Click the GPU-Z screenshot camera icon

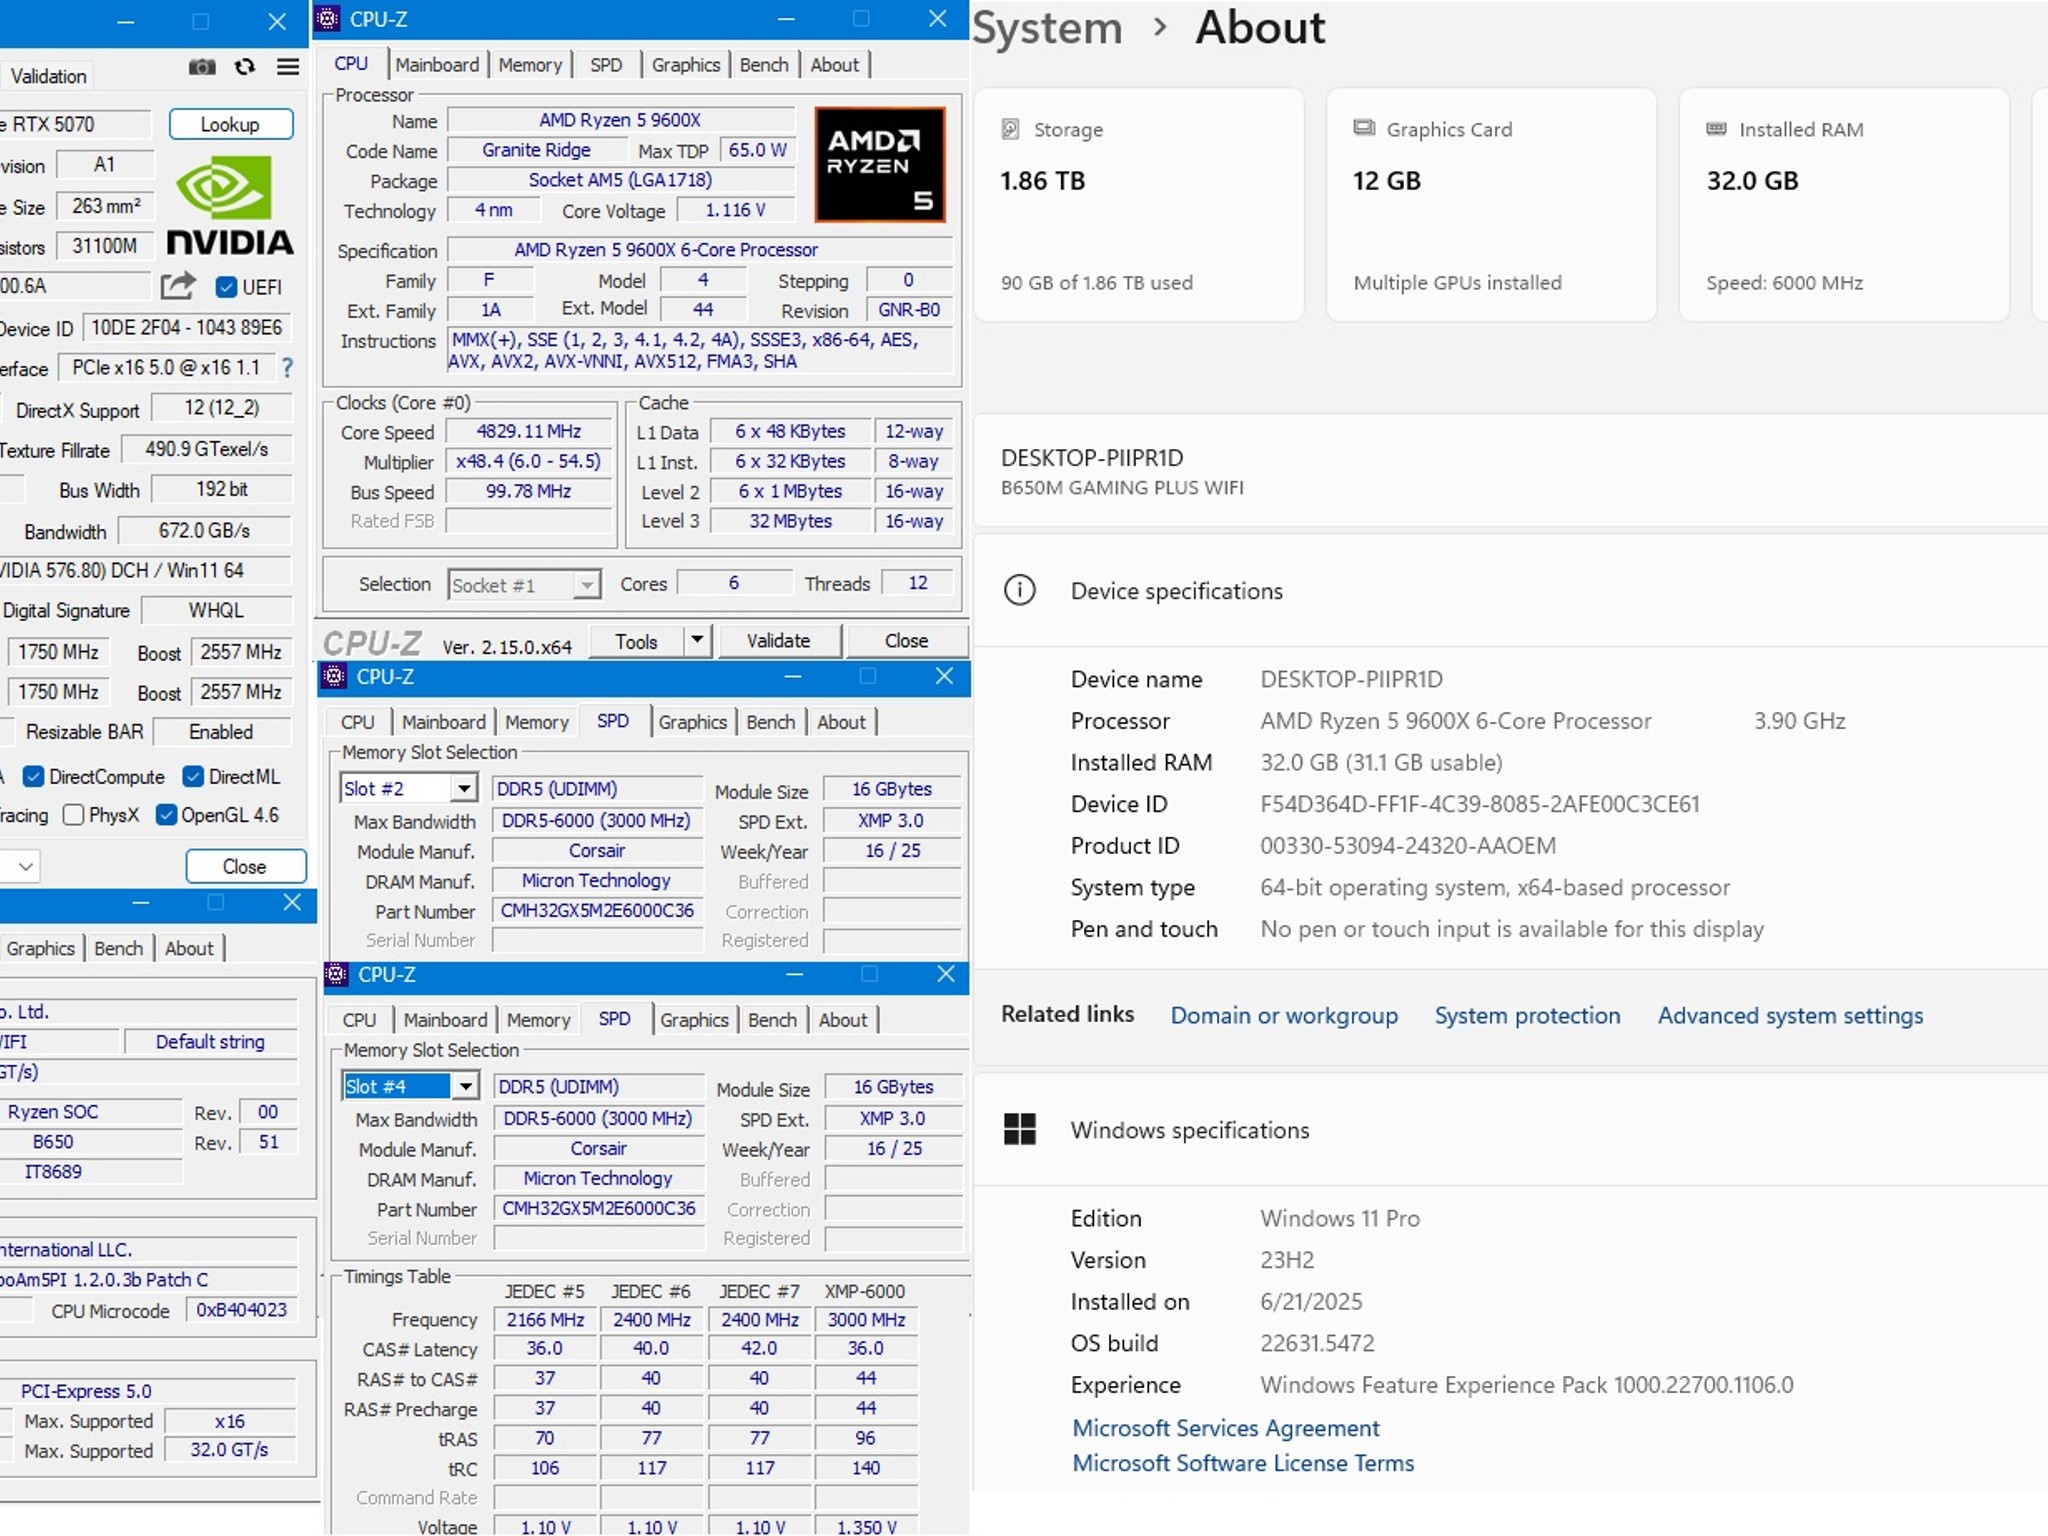(x=202, y=67)
